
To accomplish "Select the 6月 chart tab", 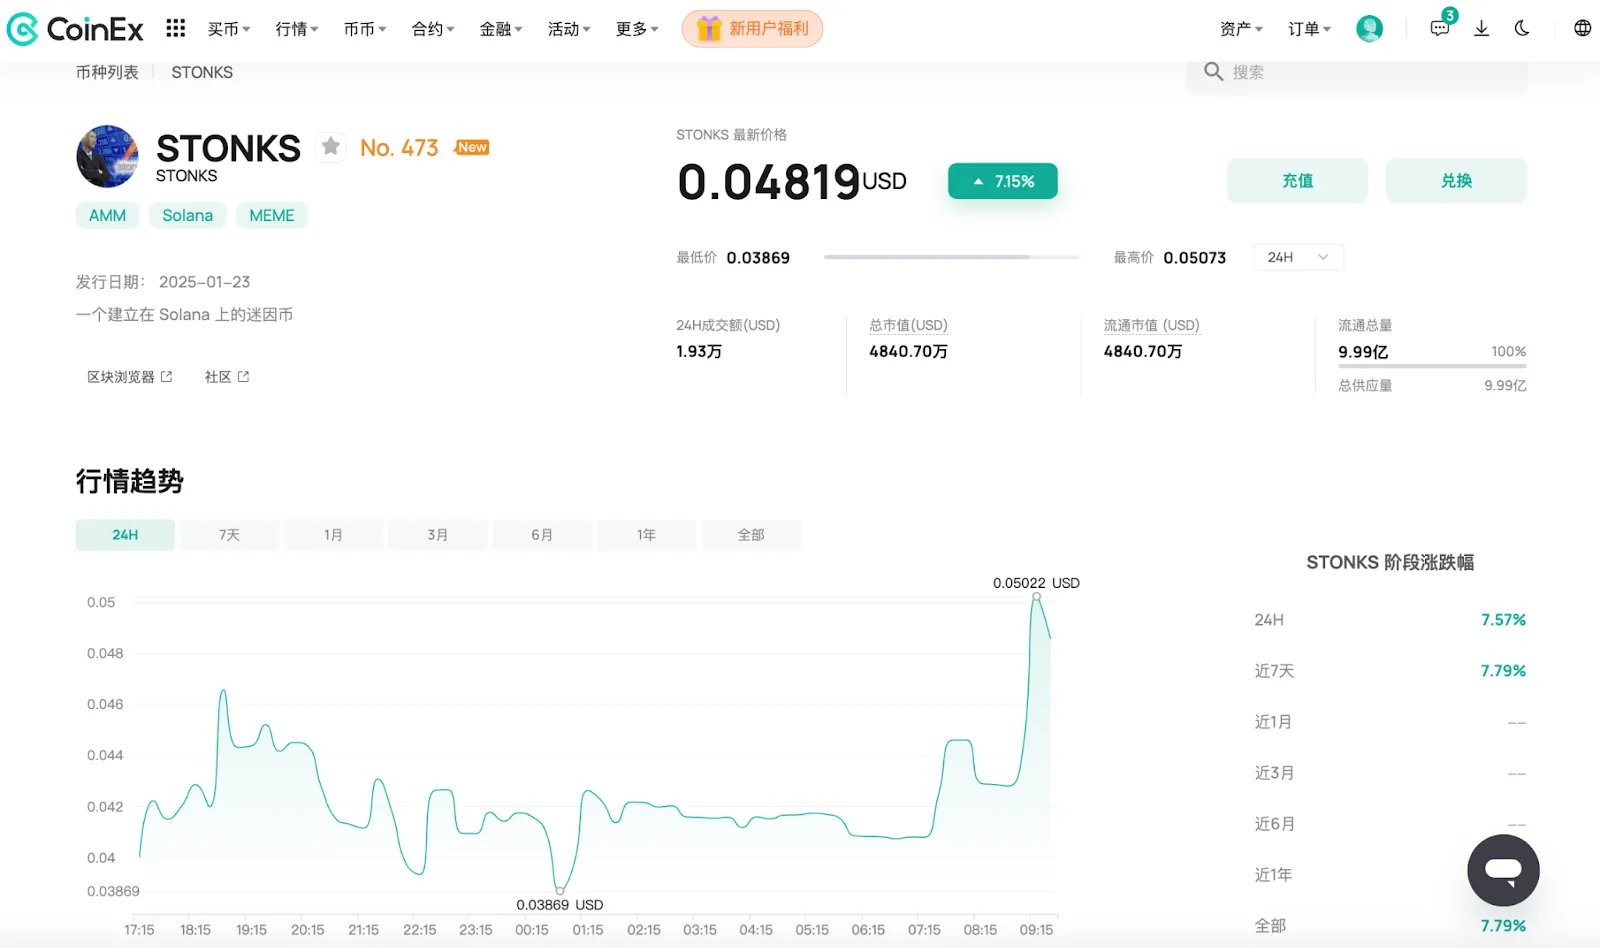I will click(542, 535).
